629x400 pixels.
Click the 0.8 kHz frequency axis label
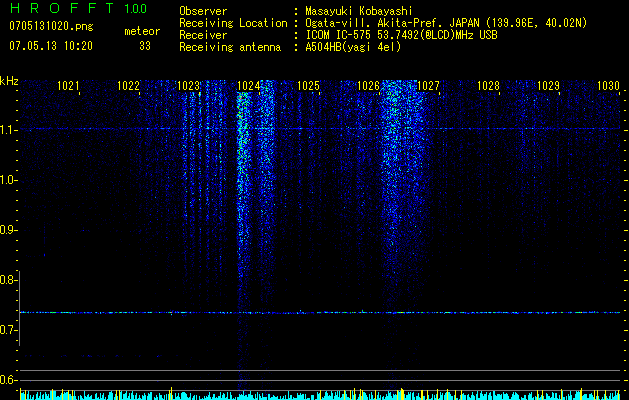point(7,280)
